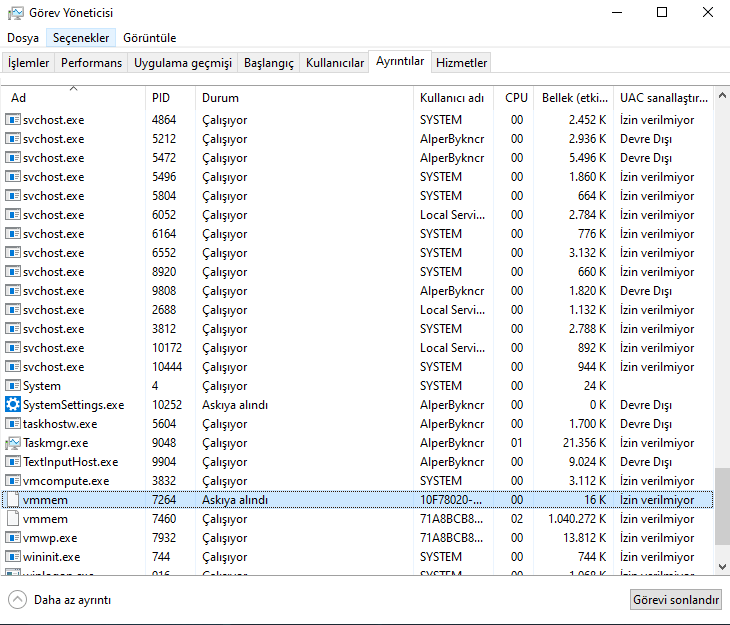This screenshot has height=625, width=730.
Task: Click the vmcompute.exe icon
Action: tap(13, 480)
